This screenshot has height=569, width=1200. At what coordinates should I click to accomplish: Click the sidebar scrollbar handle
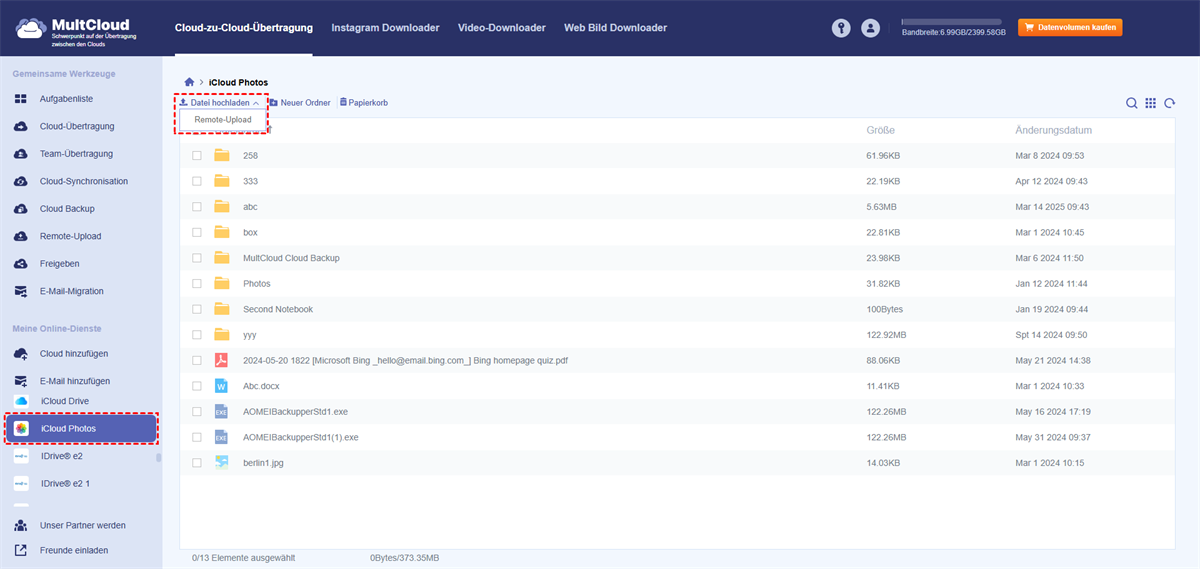pyautogui.click(x=158, y=458)
